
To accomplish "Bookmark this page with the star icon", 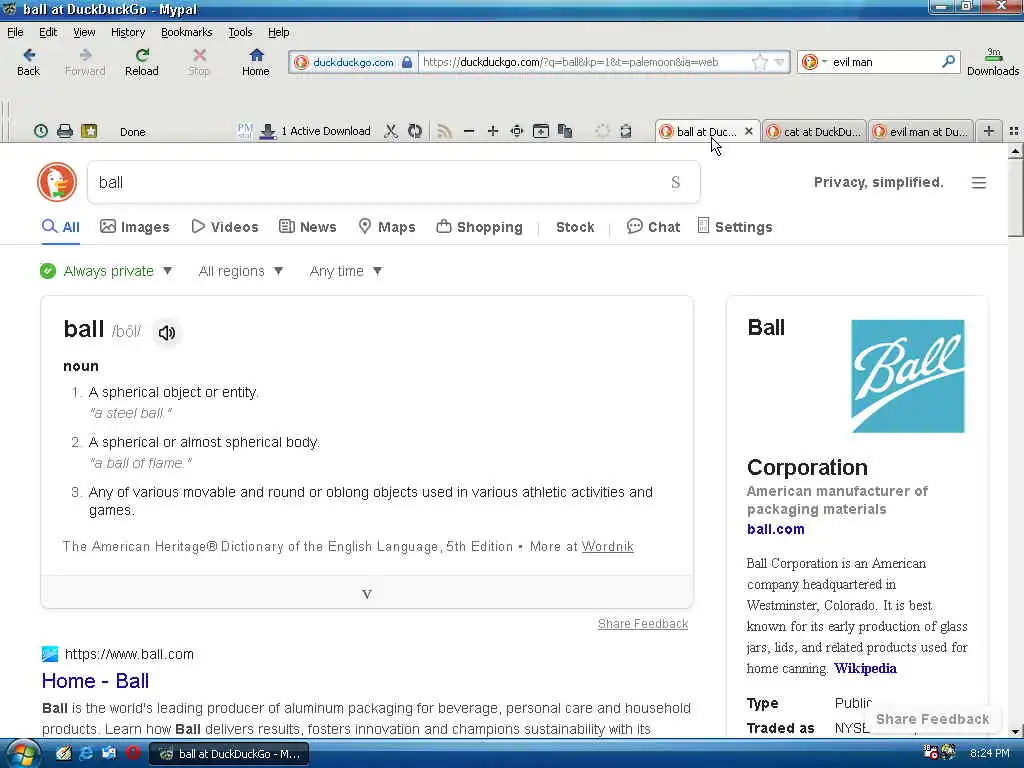I will point(760,62).
